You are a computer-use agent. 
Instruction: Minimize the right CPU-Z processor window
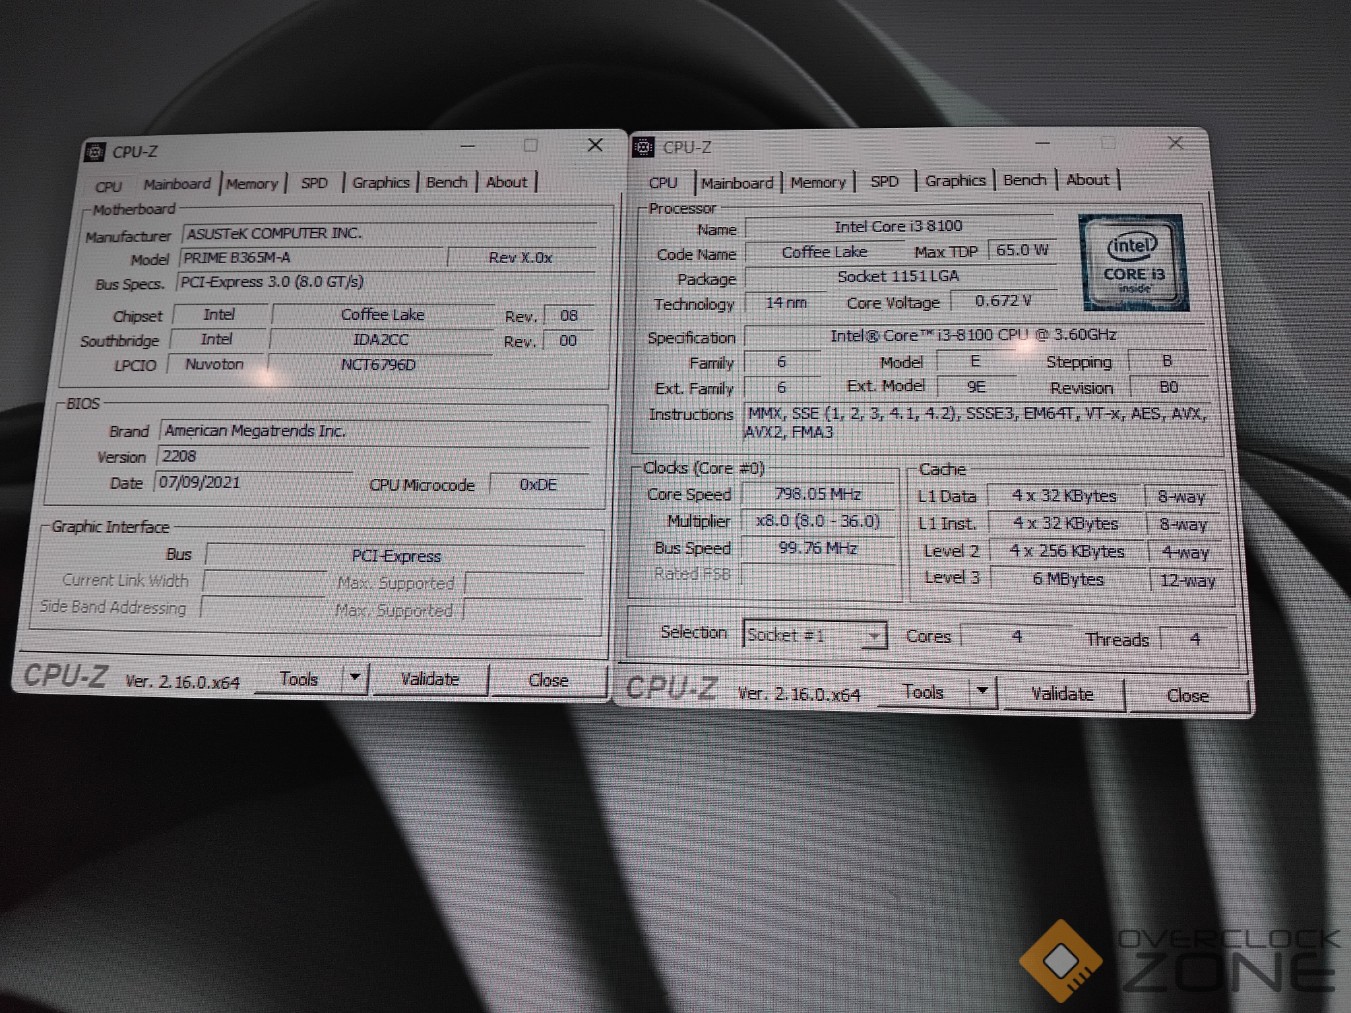tap(1042, 143)
